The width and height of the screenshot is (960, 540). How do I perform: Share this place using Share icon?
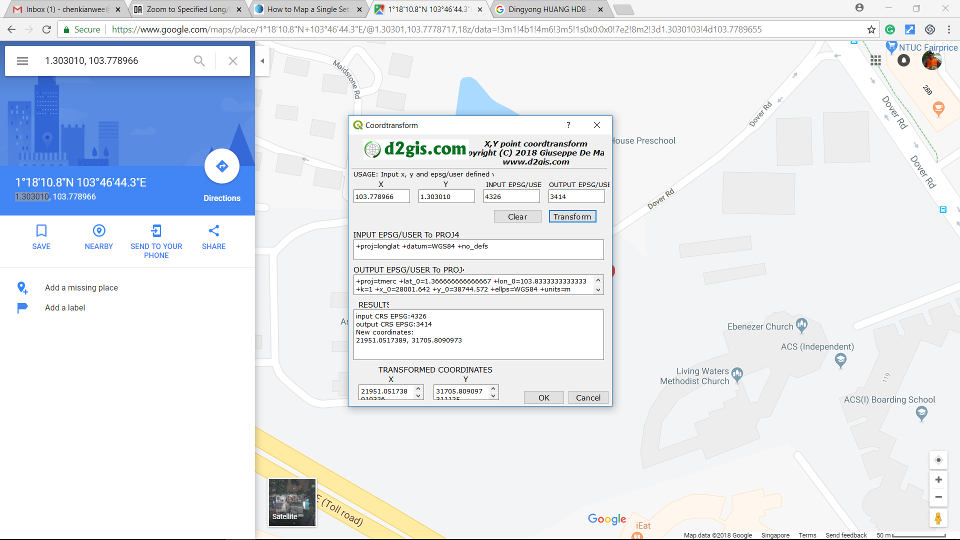click(214, 231)
